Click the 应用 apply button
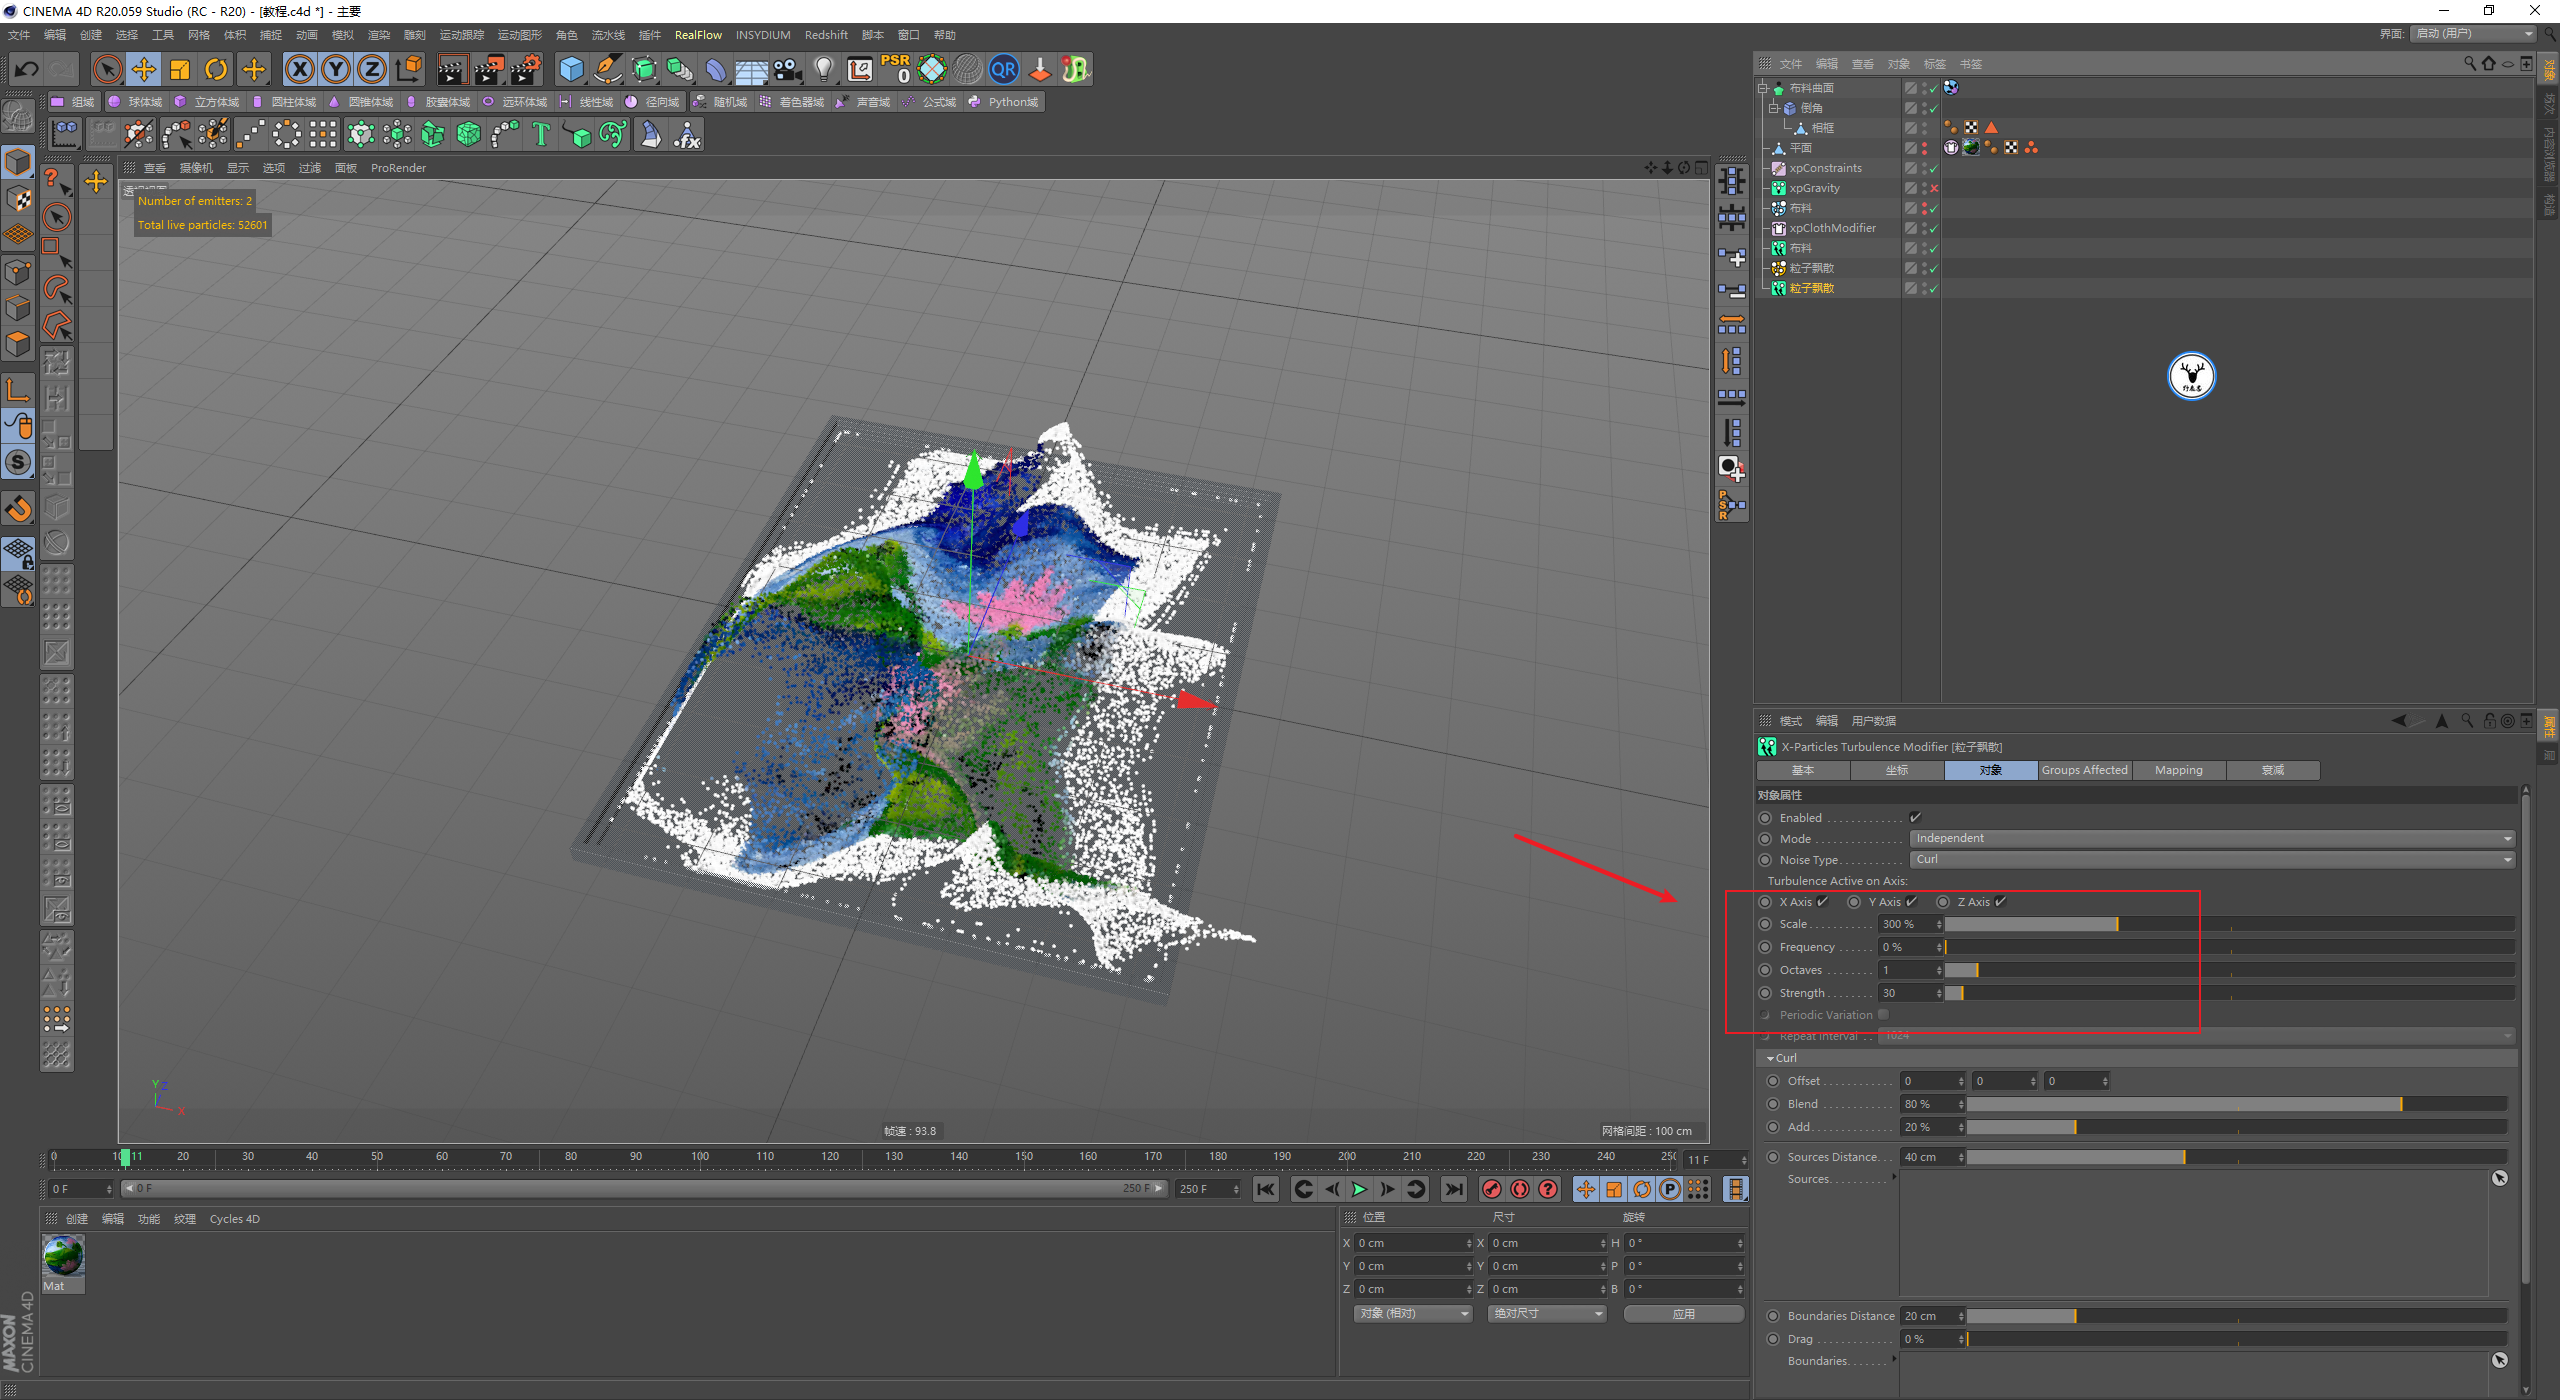Viewport: 2560px width, 1400px height. click(1683, 1314)
